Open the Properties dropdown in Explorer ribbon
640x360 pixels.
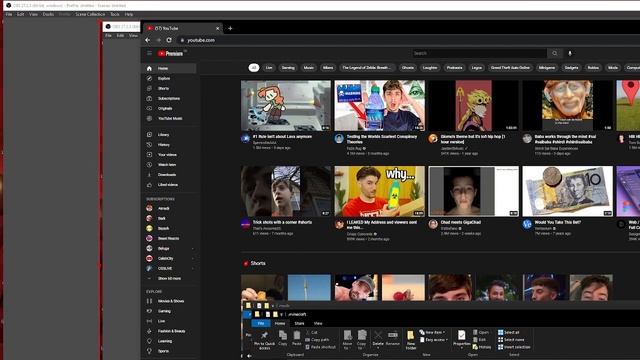point(462,340)
